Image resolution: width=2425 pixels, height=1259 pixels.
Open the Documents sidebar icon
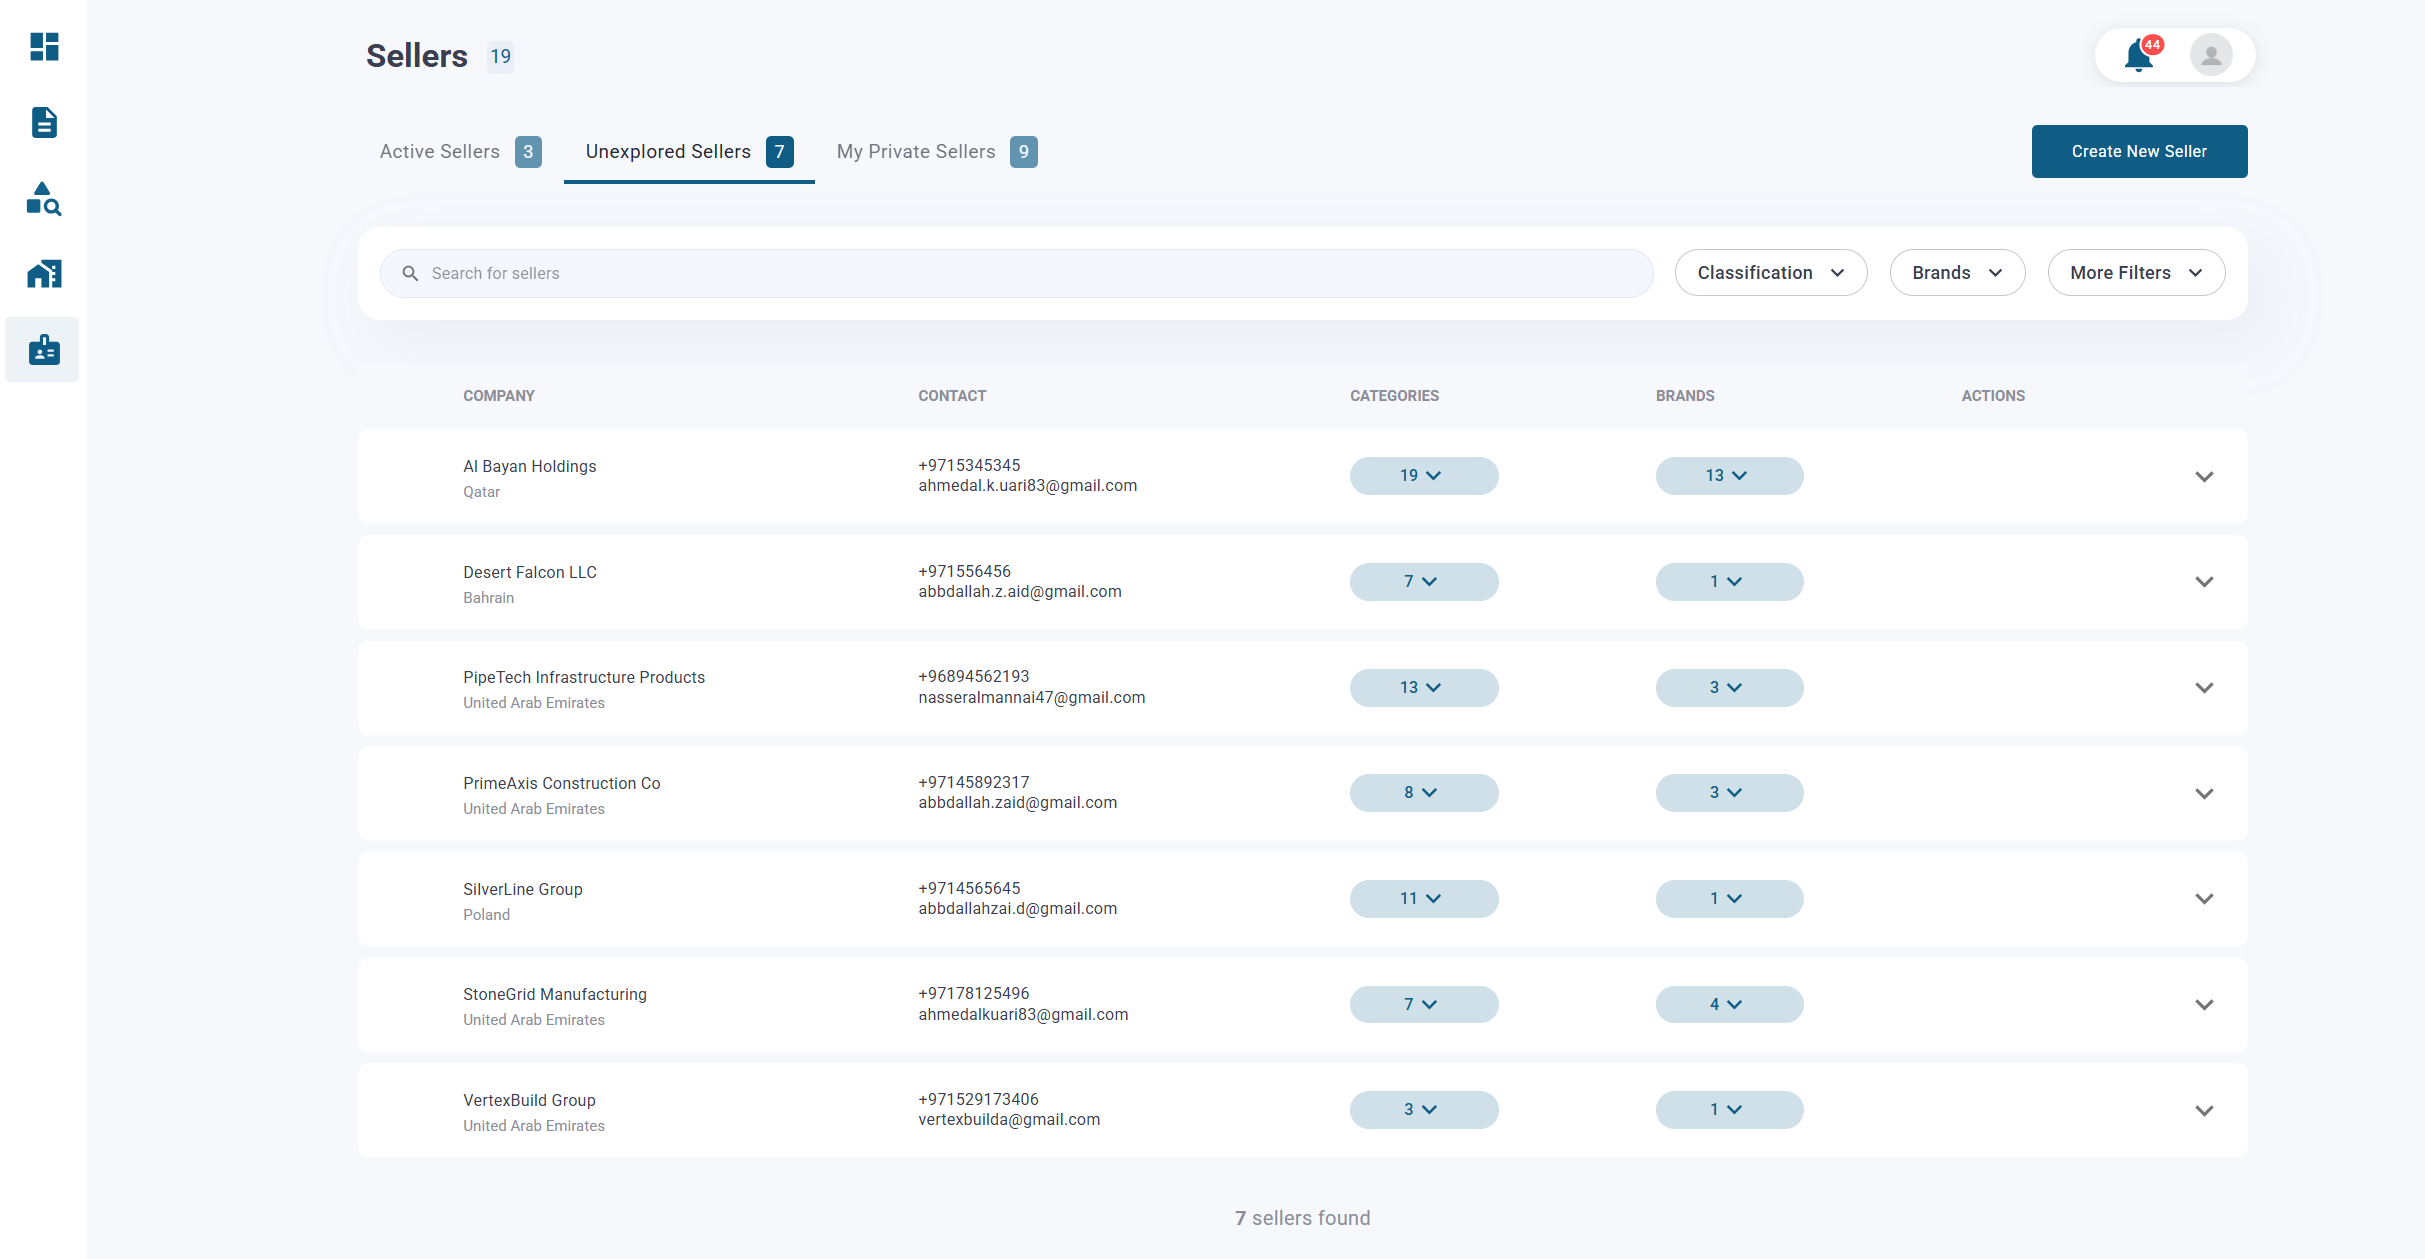point(42,122)
